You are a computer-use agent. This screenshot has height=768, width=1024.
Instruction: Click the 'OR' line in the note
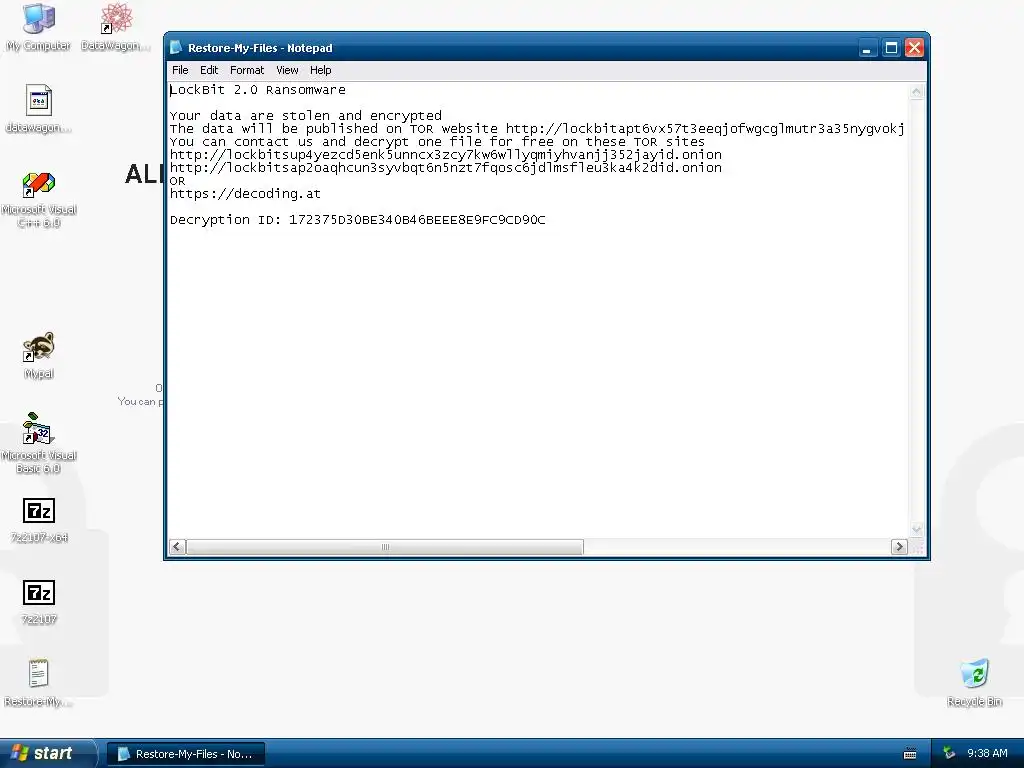pyautogui.click(x=178, y=181)
